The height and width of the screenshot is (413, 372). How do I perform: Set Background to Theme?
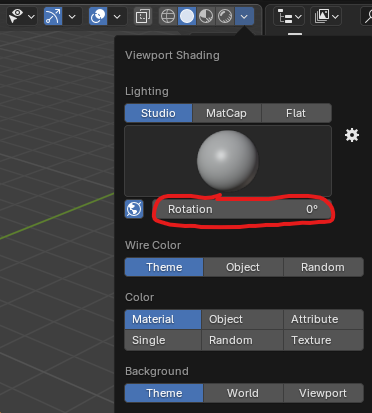tap(164, 393)
